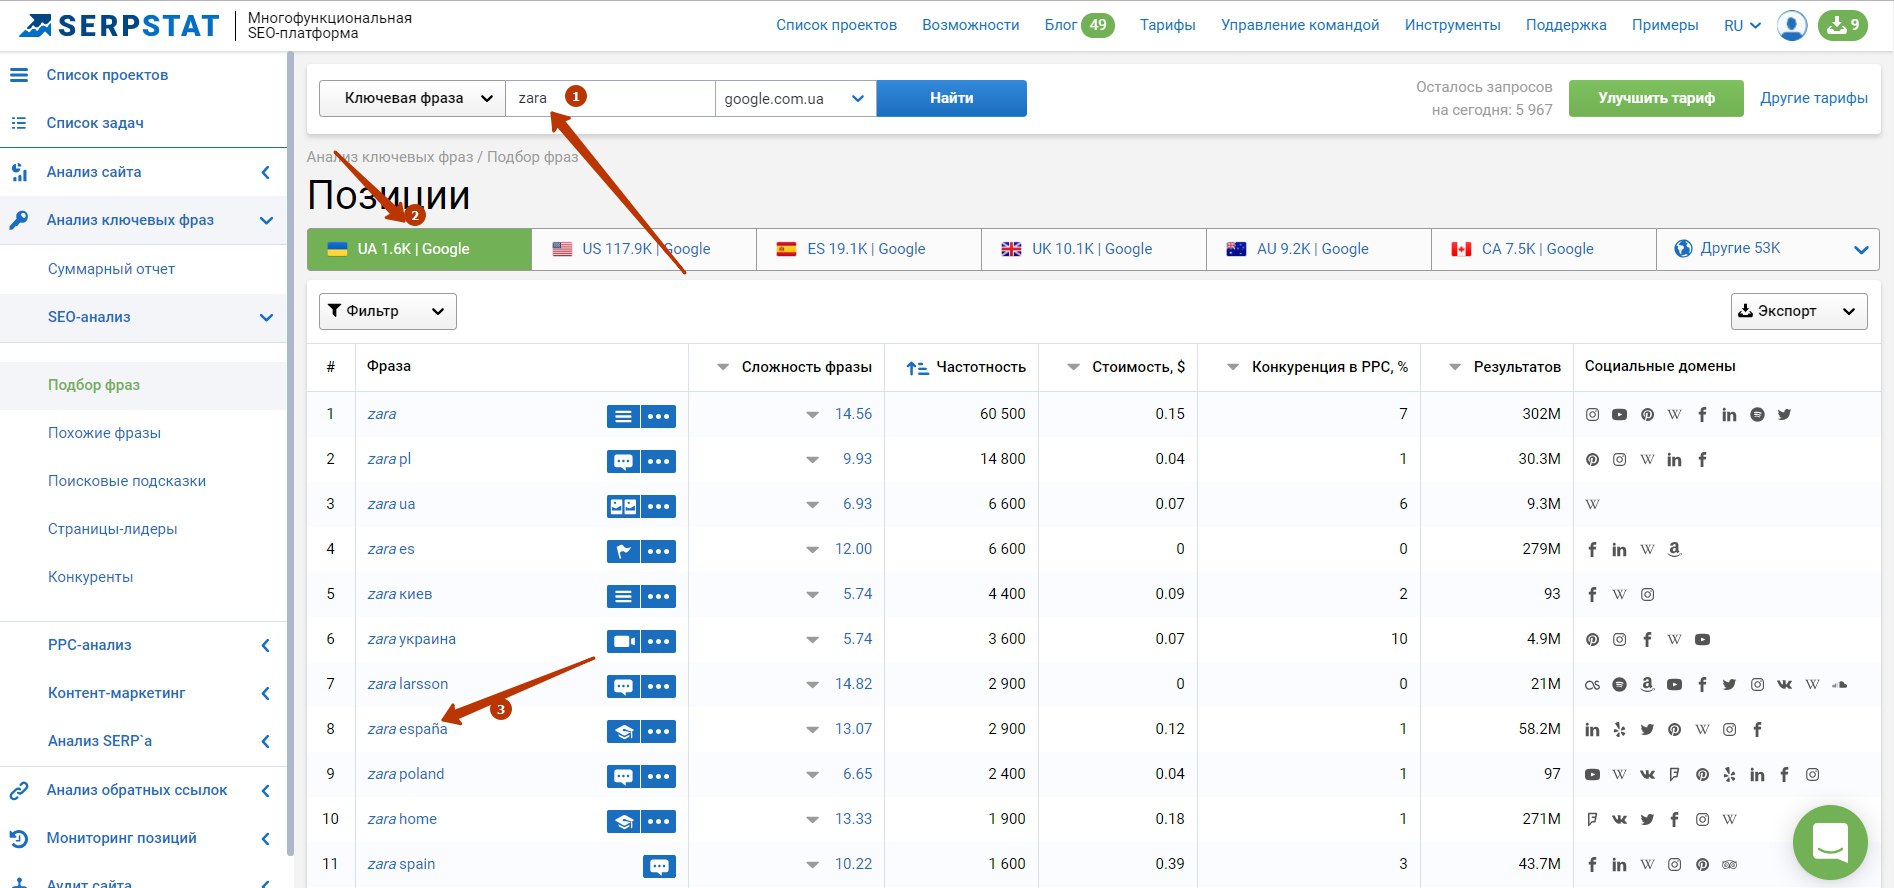This screenshot has height=888, width=1894.
Task: Open the Ключевая фраза dropdown
Action: click(412, 98)
